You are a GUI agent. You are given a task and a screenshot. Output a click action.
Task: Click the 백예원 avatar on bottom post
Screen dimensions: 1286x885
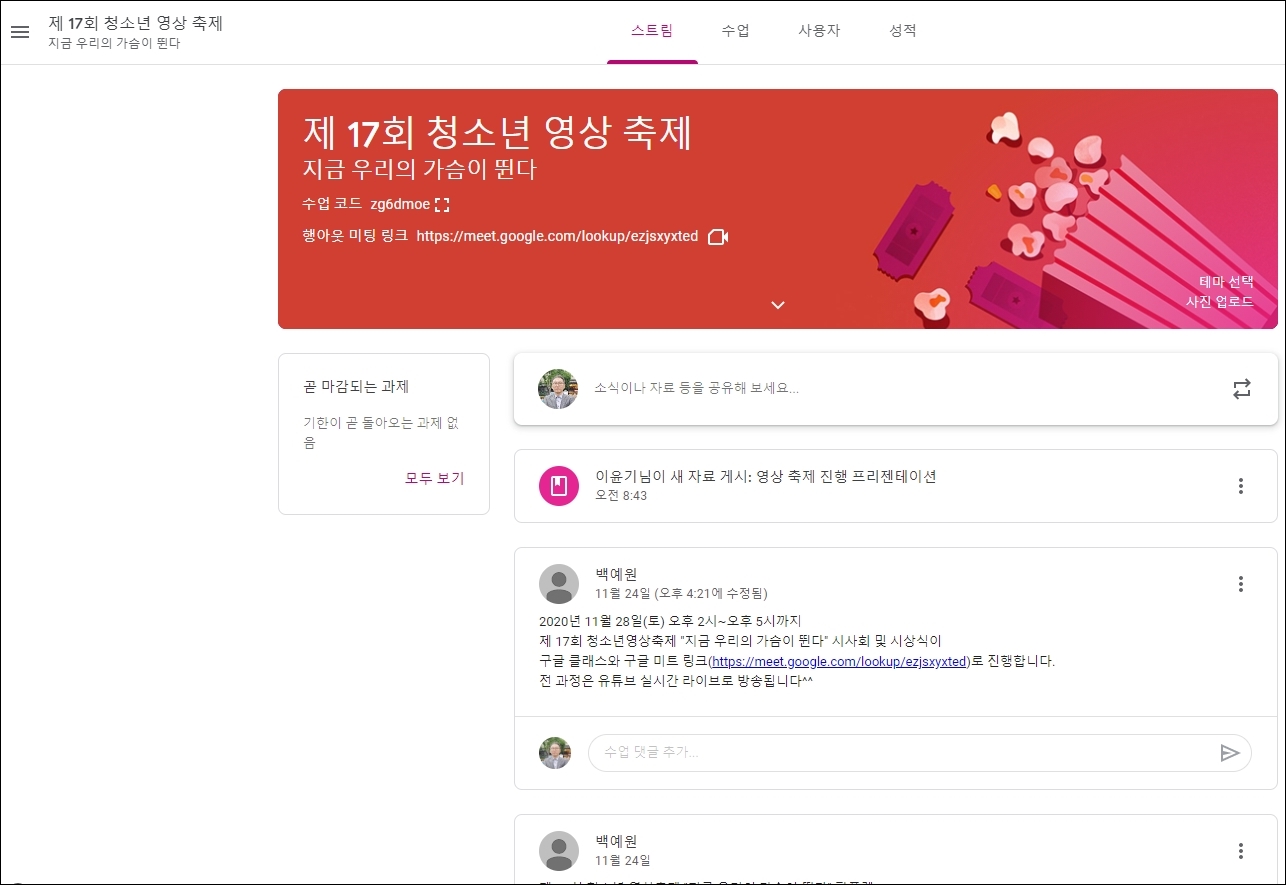pyautogui.click(x=559, y=851)
